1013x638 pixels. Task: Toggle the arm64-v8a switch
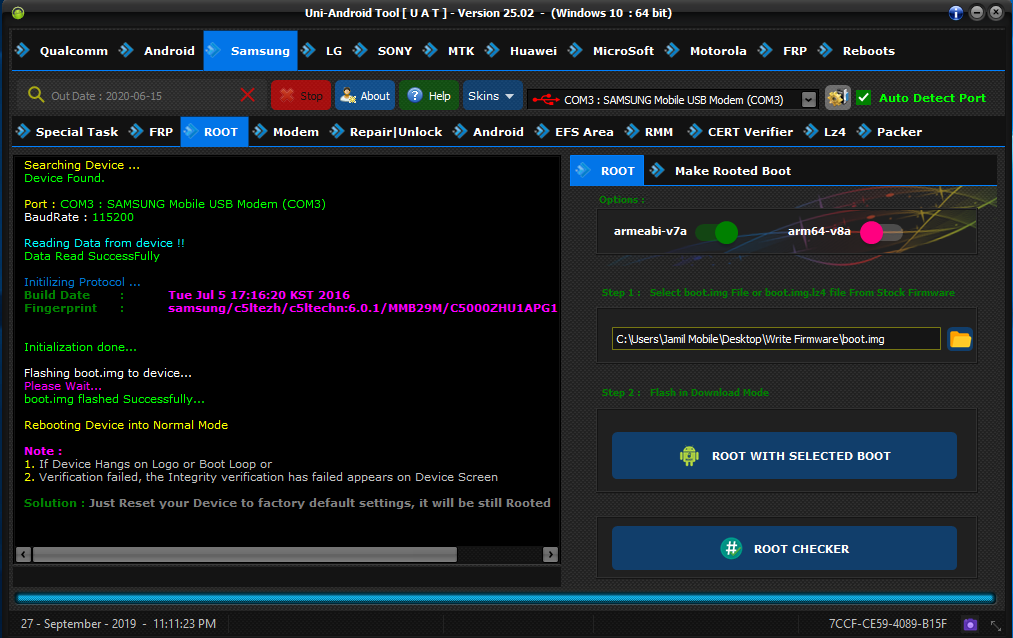coord(881,232)
